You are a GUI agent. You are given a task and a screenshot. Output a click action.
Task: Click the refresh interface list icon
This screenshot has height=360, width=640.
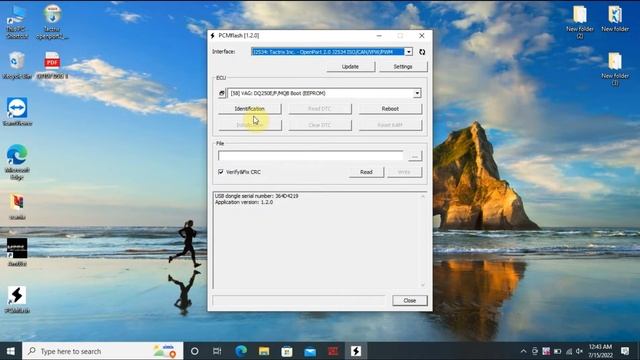point(422,52)
